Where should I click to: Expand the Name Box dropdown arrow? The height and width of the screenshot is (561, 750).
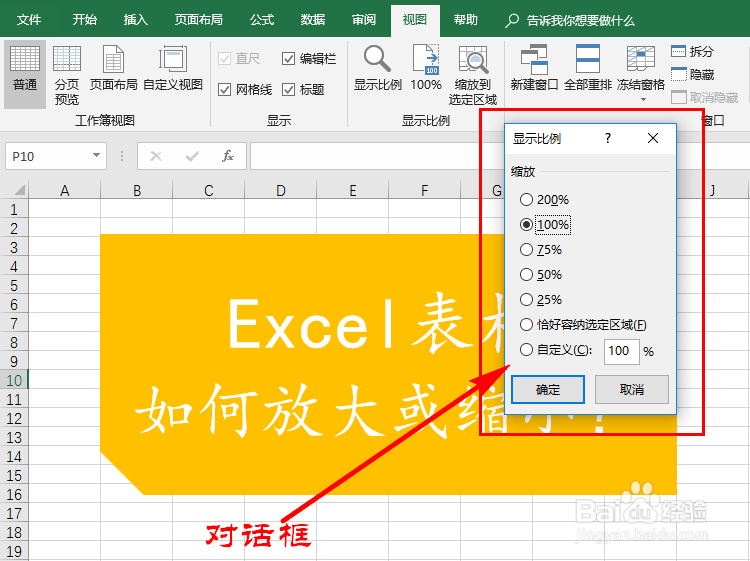click(96, 155)
